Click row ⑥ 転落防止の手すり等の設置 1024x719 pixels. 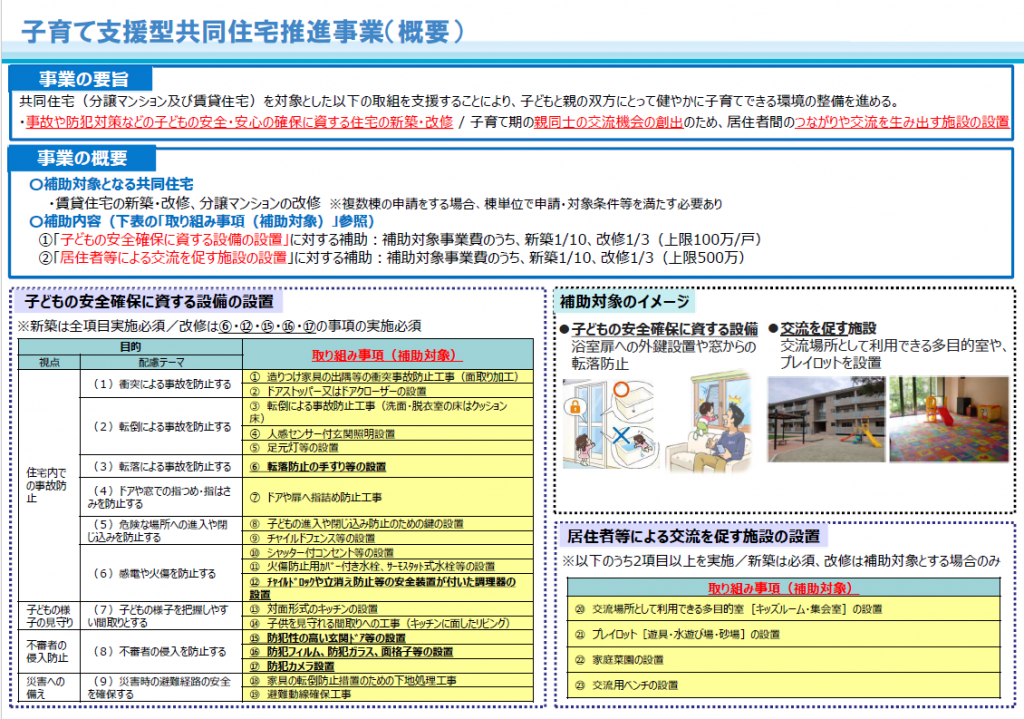pos(388,466)
